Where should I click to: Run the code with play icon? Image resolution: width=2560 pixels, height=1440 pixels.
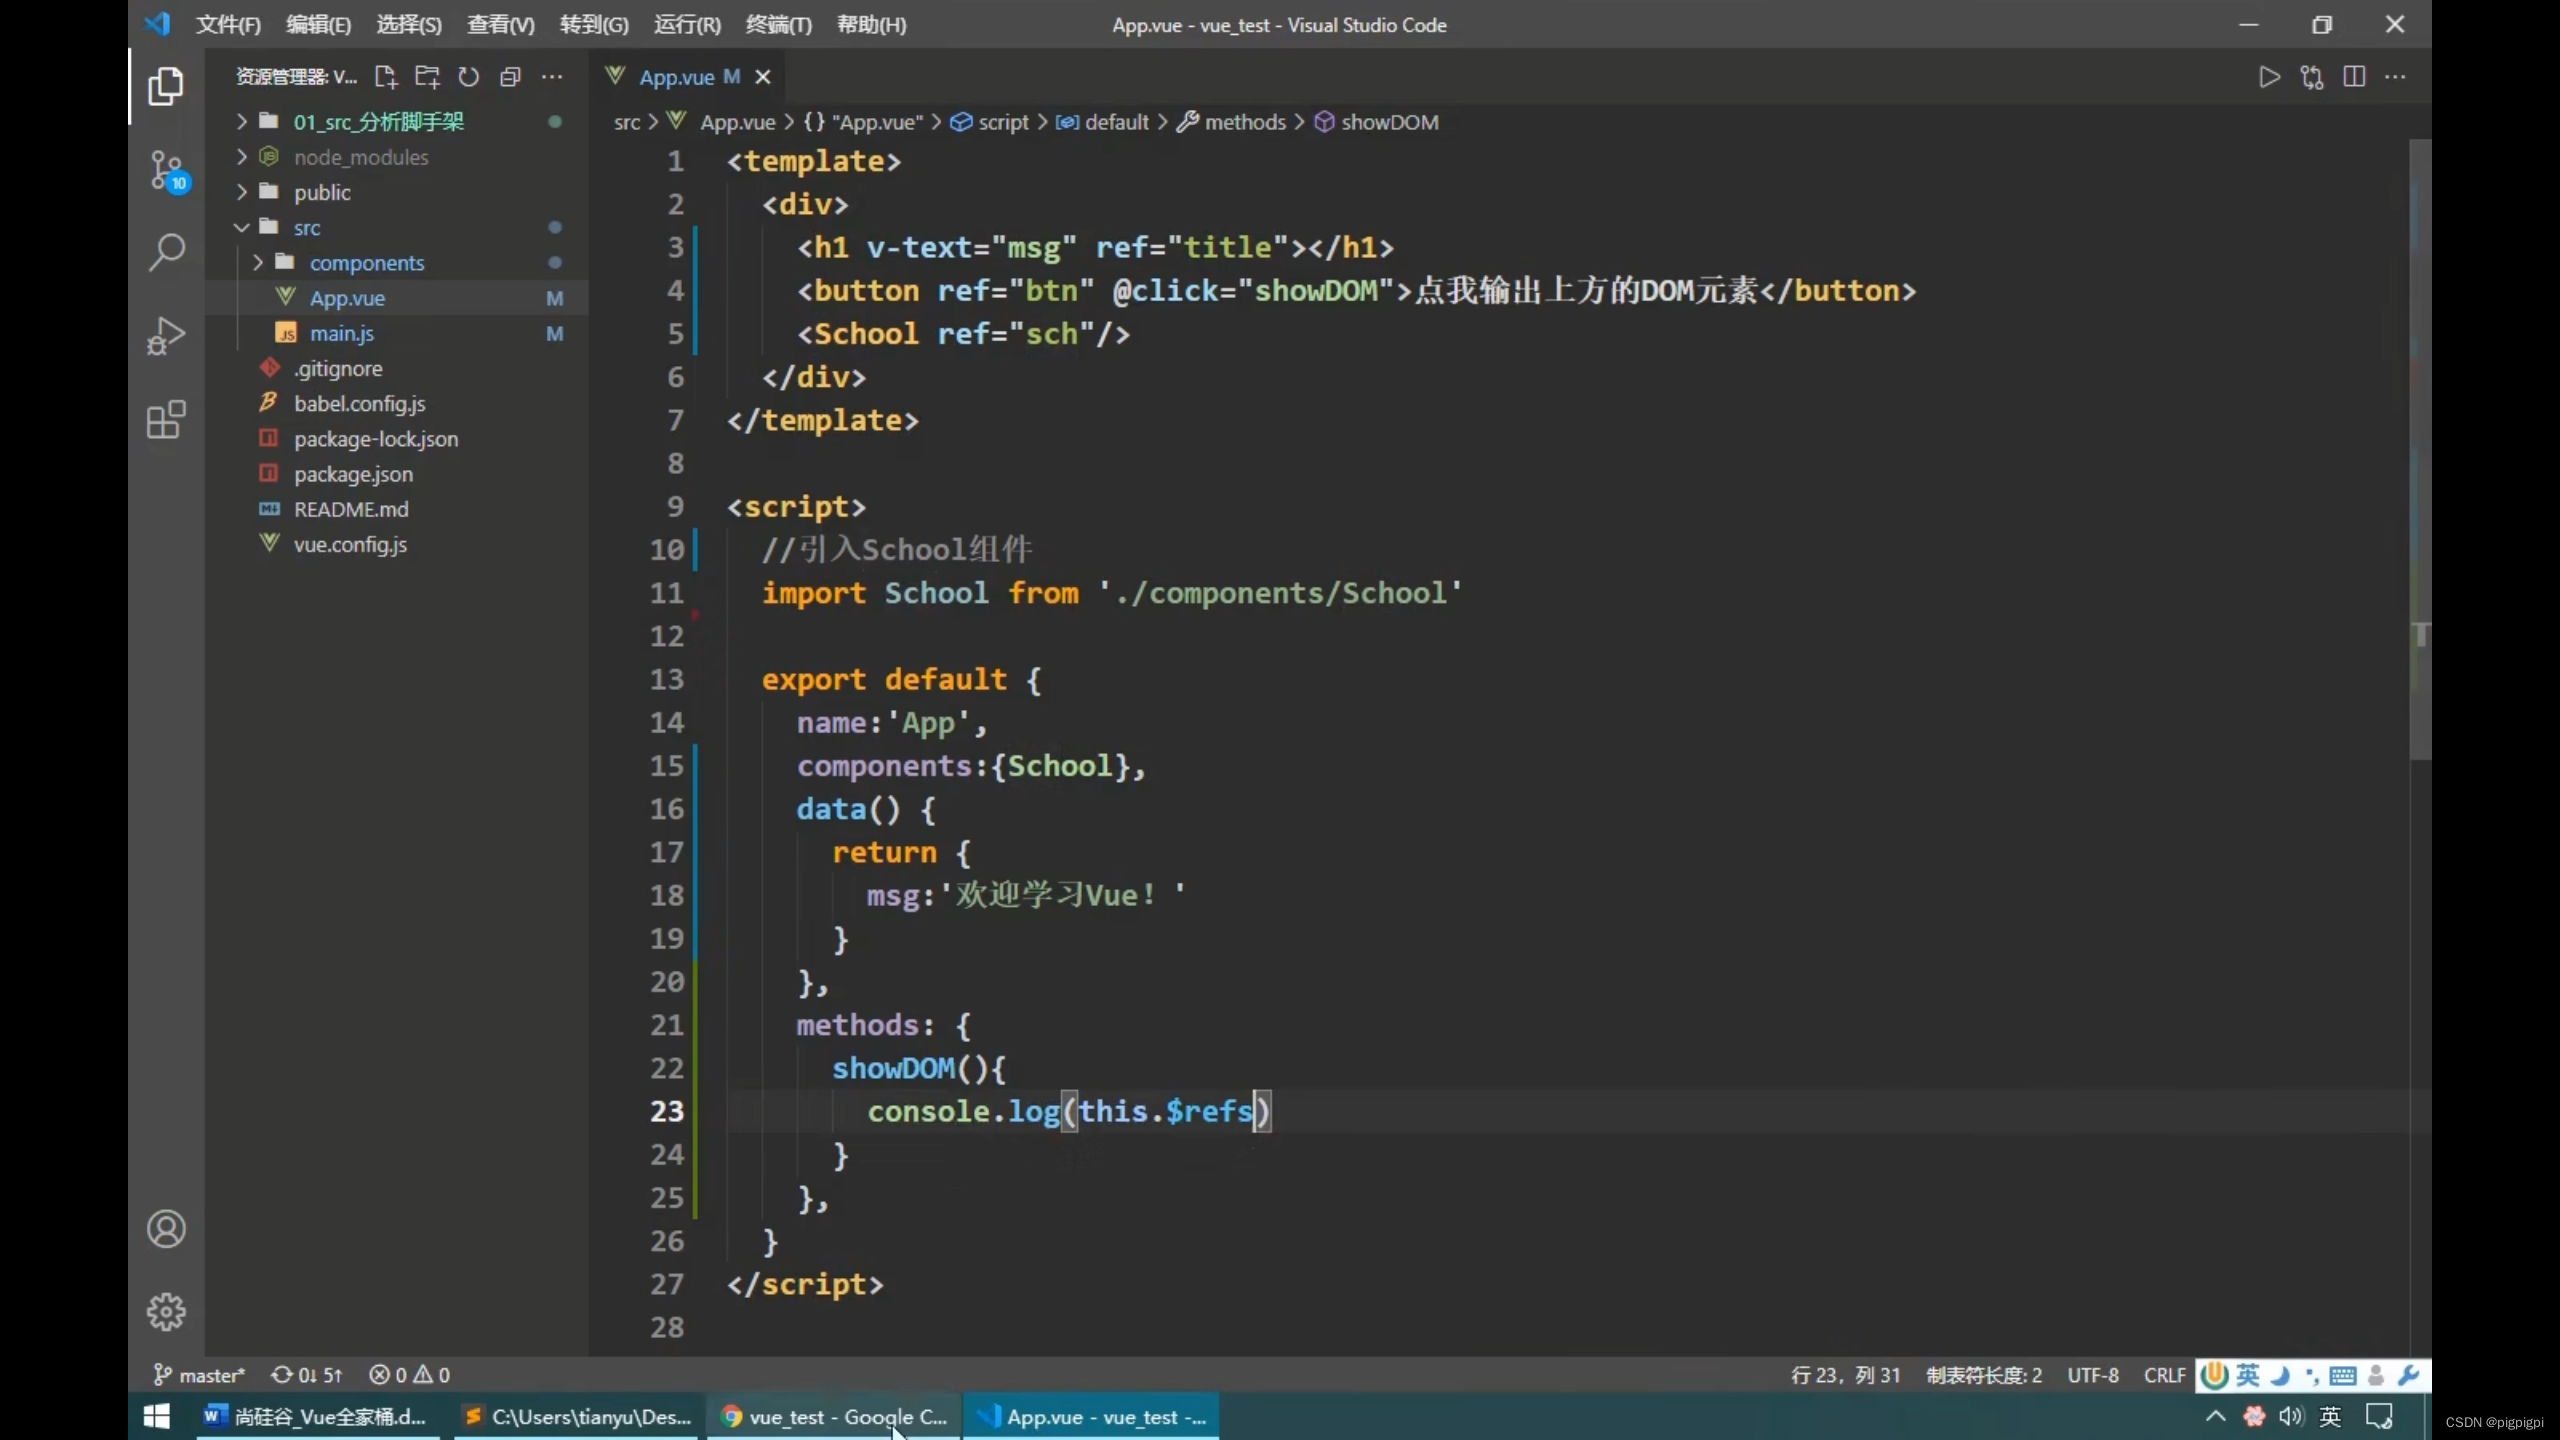tap(2269, 77)
